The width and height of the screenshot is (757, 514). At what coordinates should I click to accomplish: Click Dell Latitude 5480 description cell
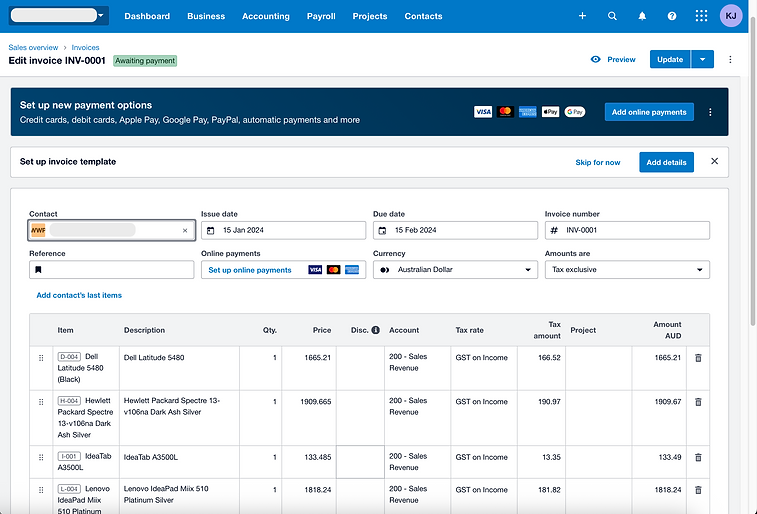179,368
